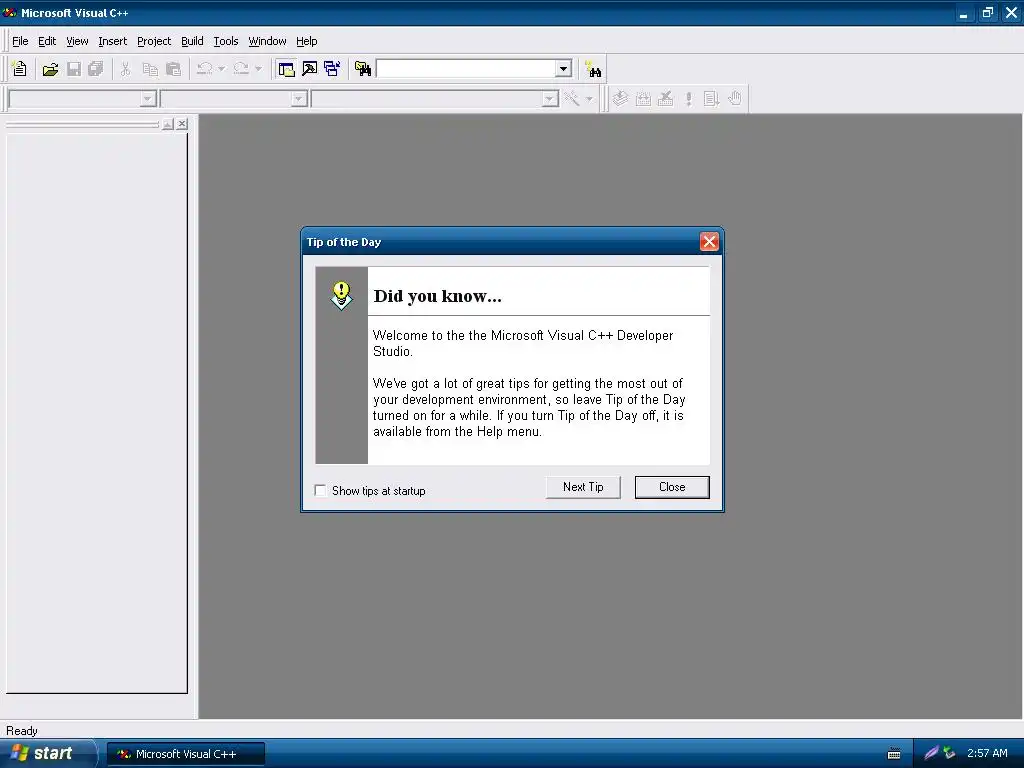Open the Build menu

pos(192,41)
